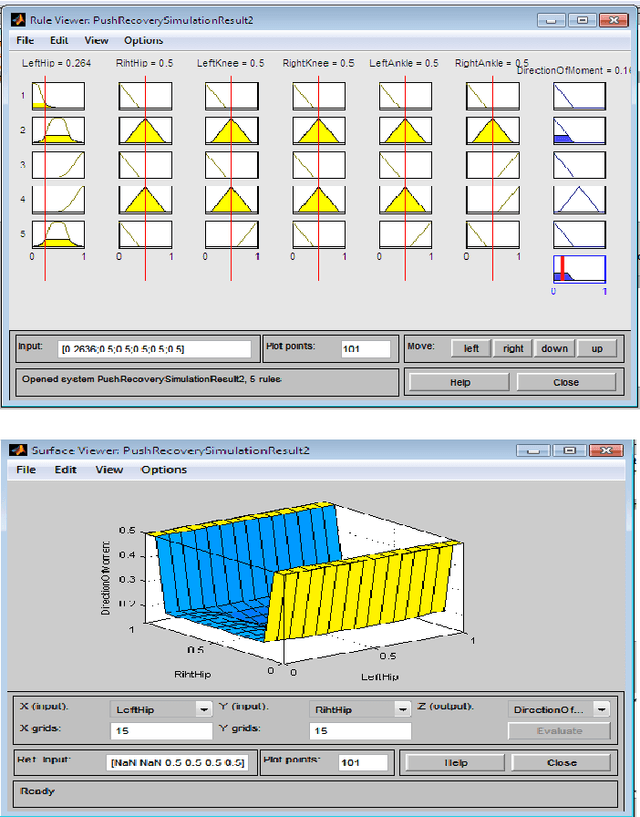Open File menu in Rule Viewer

(x=26, y=41)
